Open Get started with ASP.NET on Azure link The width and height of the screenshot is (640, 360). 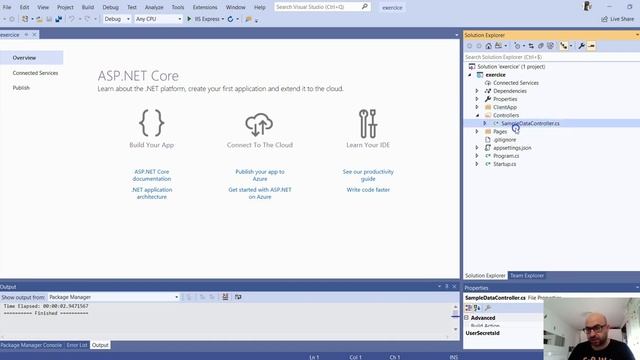click(260, 193)
